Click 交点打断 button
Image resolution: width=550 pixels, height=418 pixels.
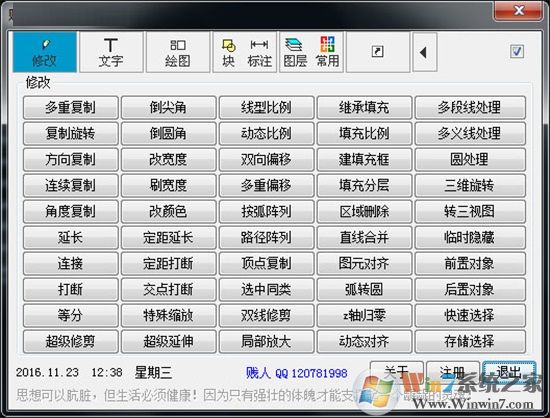tap(168, 289)
